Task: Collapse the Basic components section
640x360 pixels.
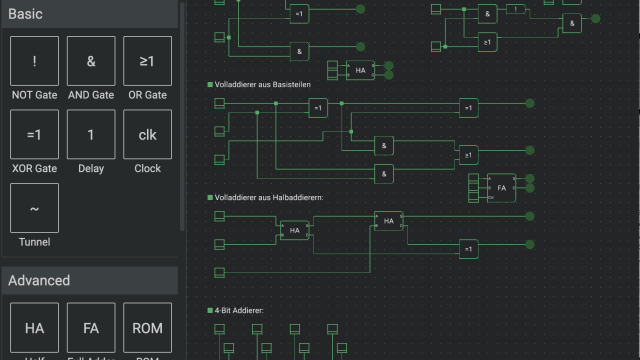Action: (x=90, y=14)
